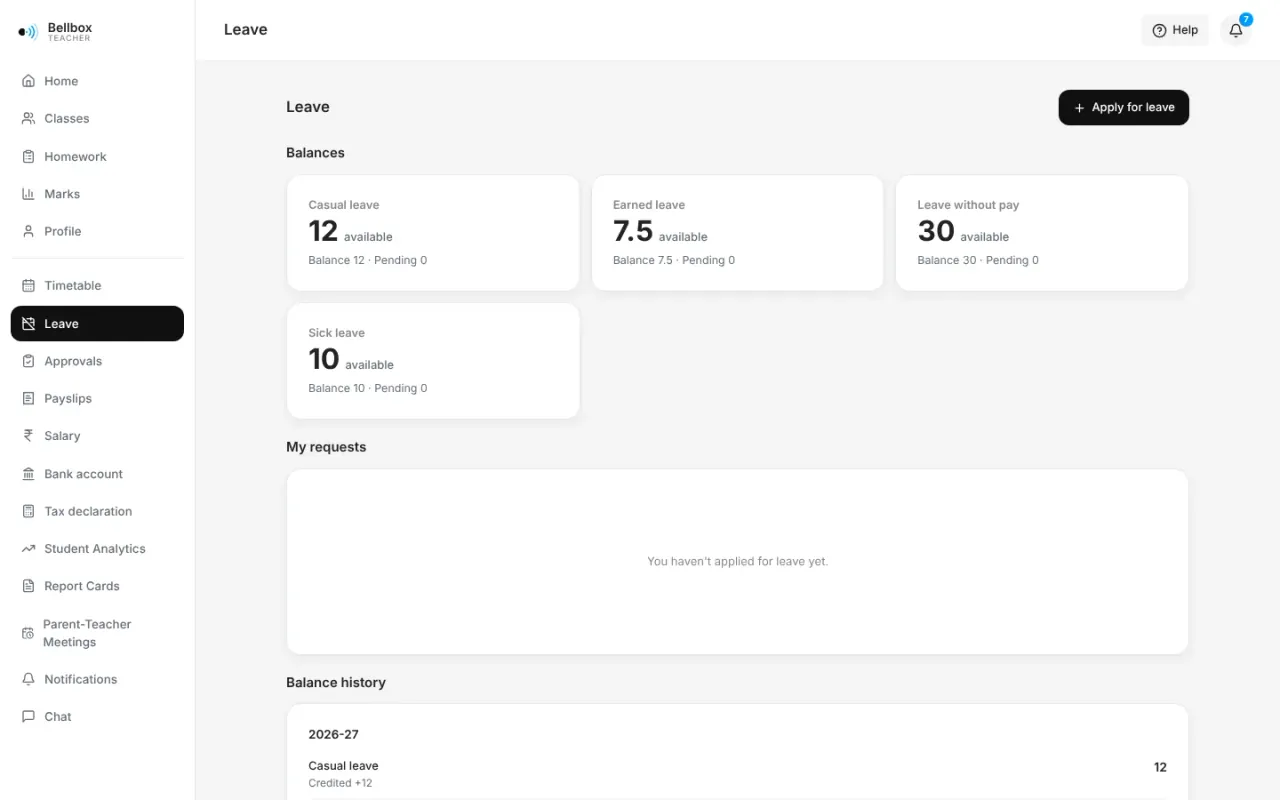Click the "Credited +12" history entry
Screen dimensions: 1280x800
pyautogui.click(x=340, y=783)
